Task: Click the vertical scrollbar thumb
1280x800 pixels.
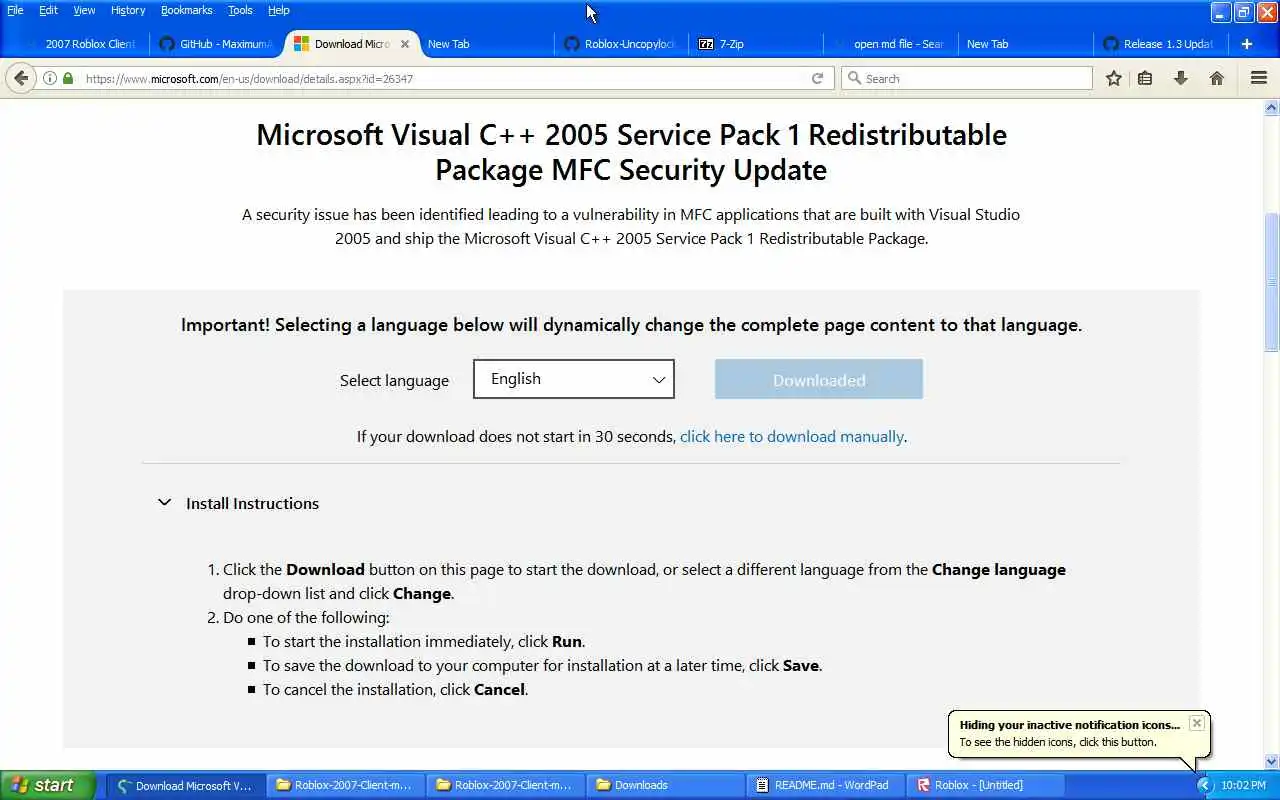Action: (x=1272, y=282)
